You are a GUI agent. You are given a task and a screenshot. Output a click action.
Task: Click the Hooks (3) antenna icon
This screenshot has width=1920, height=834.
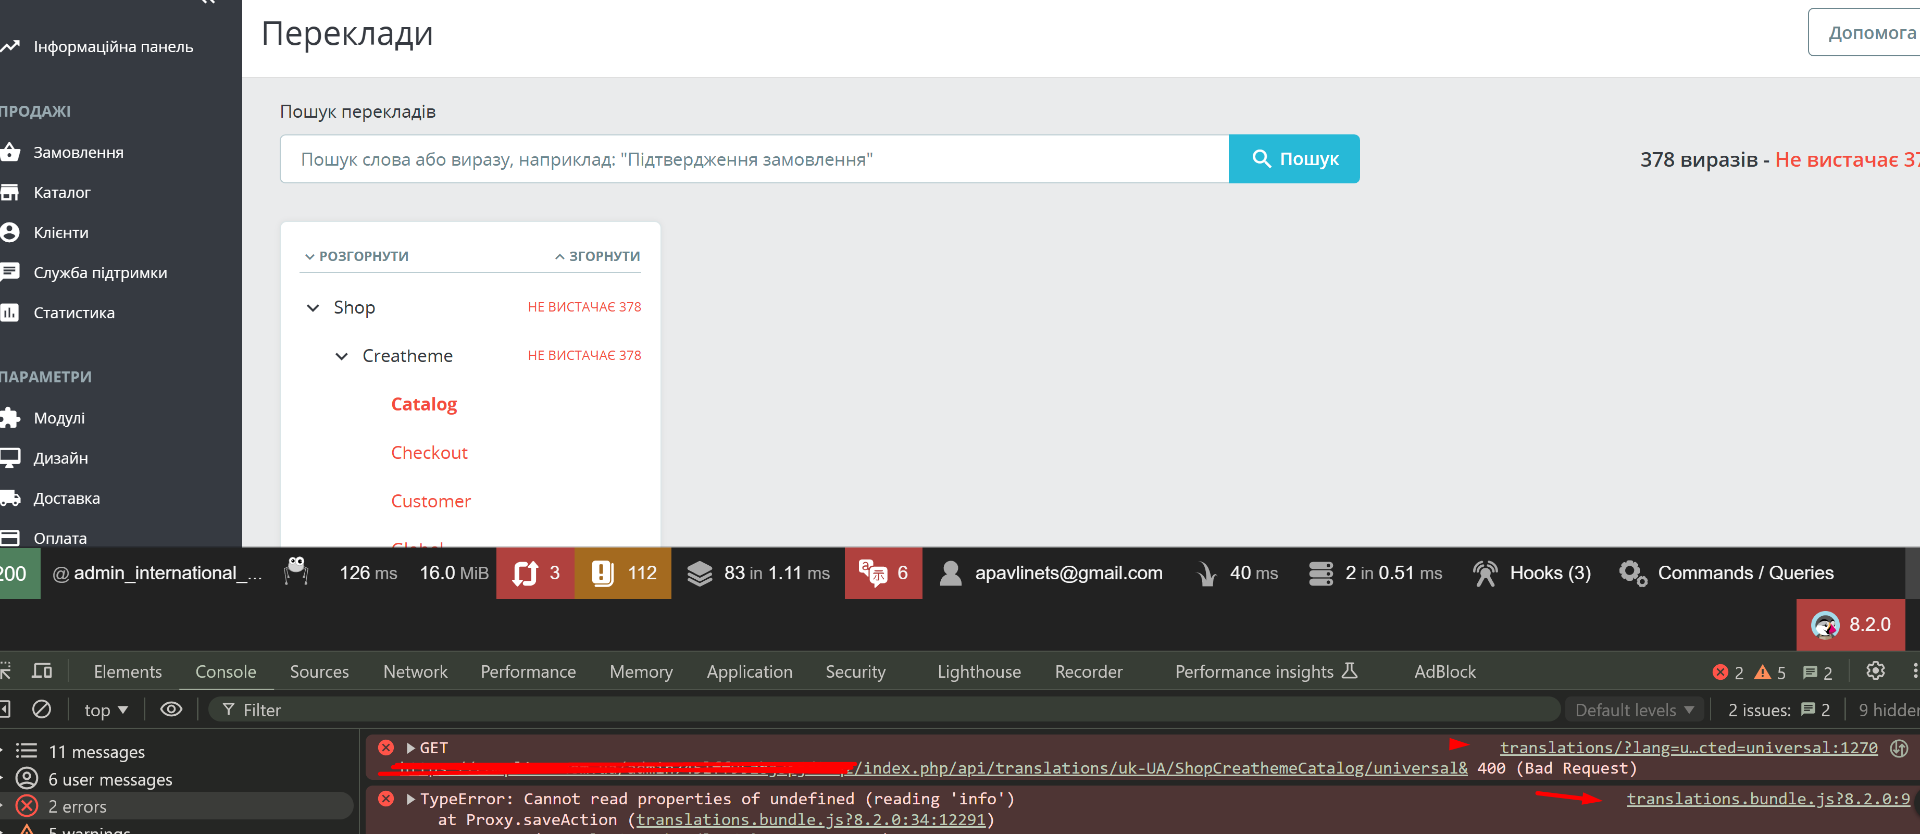[x=1485, y=573]
